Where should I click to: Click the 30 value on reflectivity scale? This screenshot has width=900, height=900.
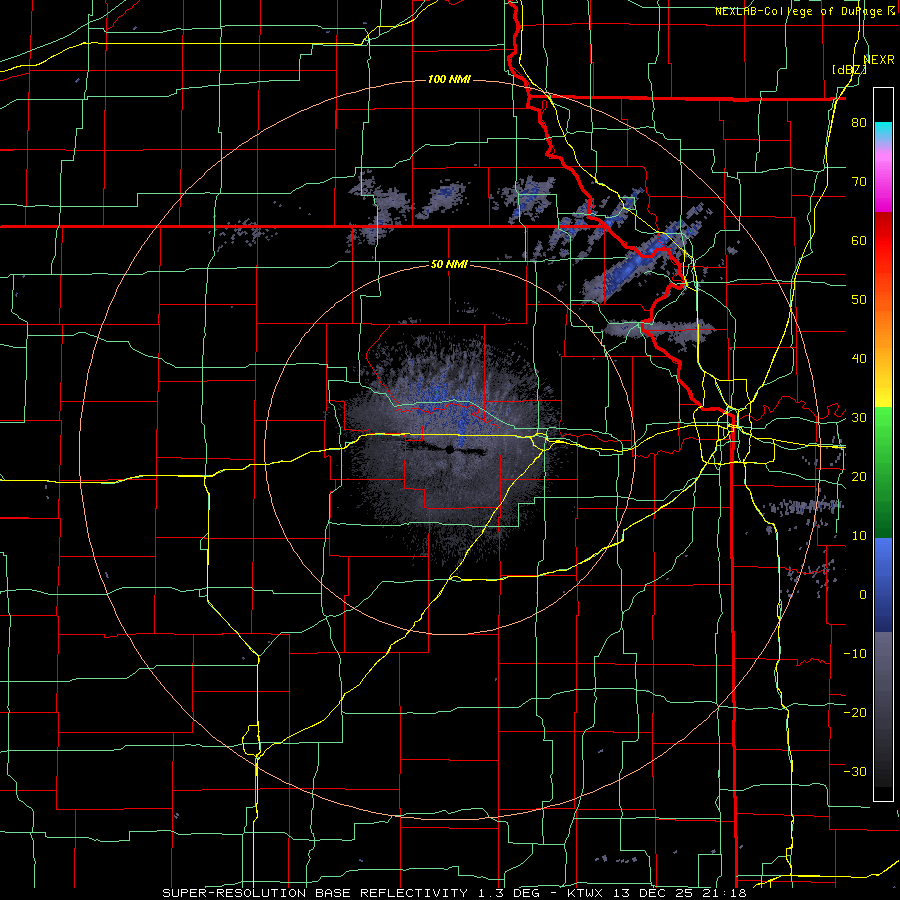tap(859, 418)
